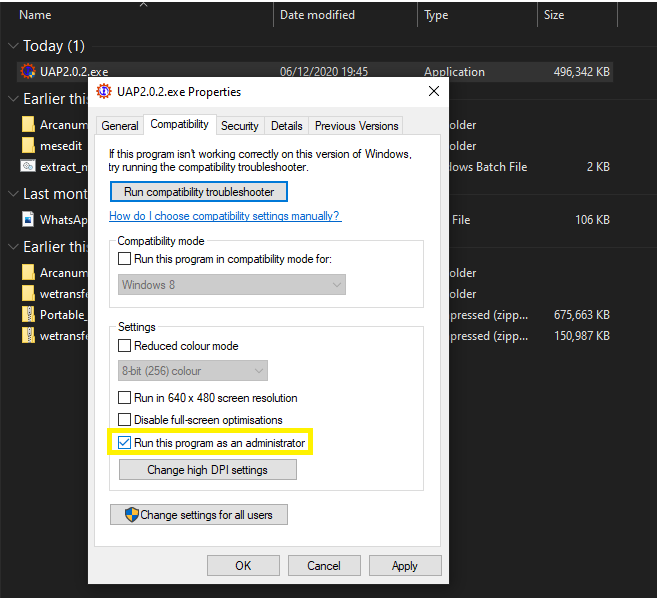Switch to the Security tab
Viewport: 657px width, 598px height.
(x=240, y=126)
